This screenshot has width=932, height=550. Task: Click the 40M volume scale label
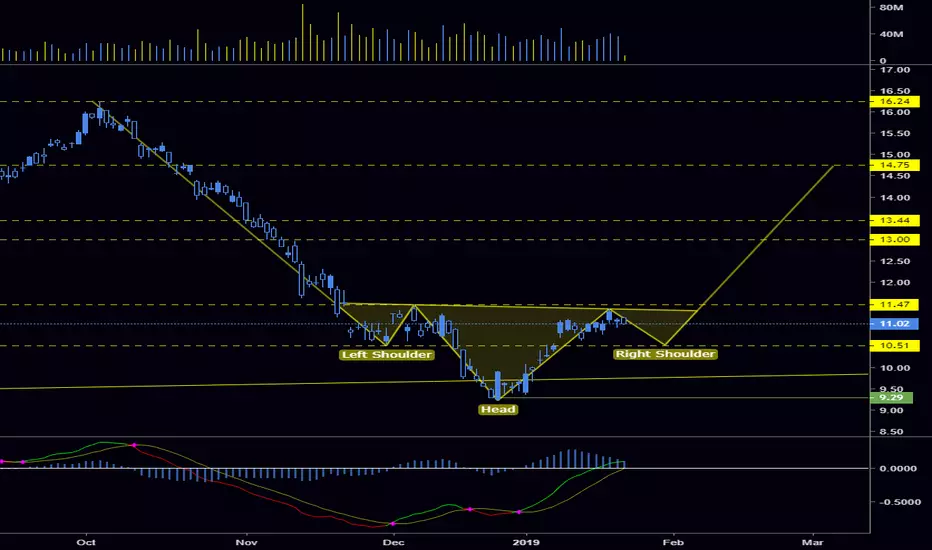(x=891, y=34)
